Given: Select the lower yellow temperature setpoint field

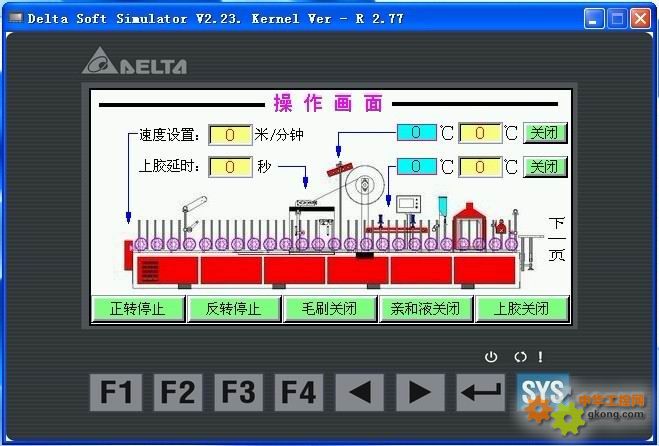Looking at the screenshot, I should (x=480, y=167).
